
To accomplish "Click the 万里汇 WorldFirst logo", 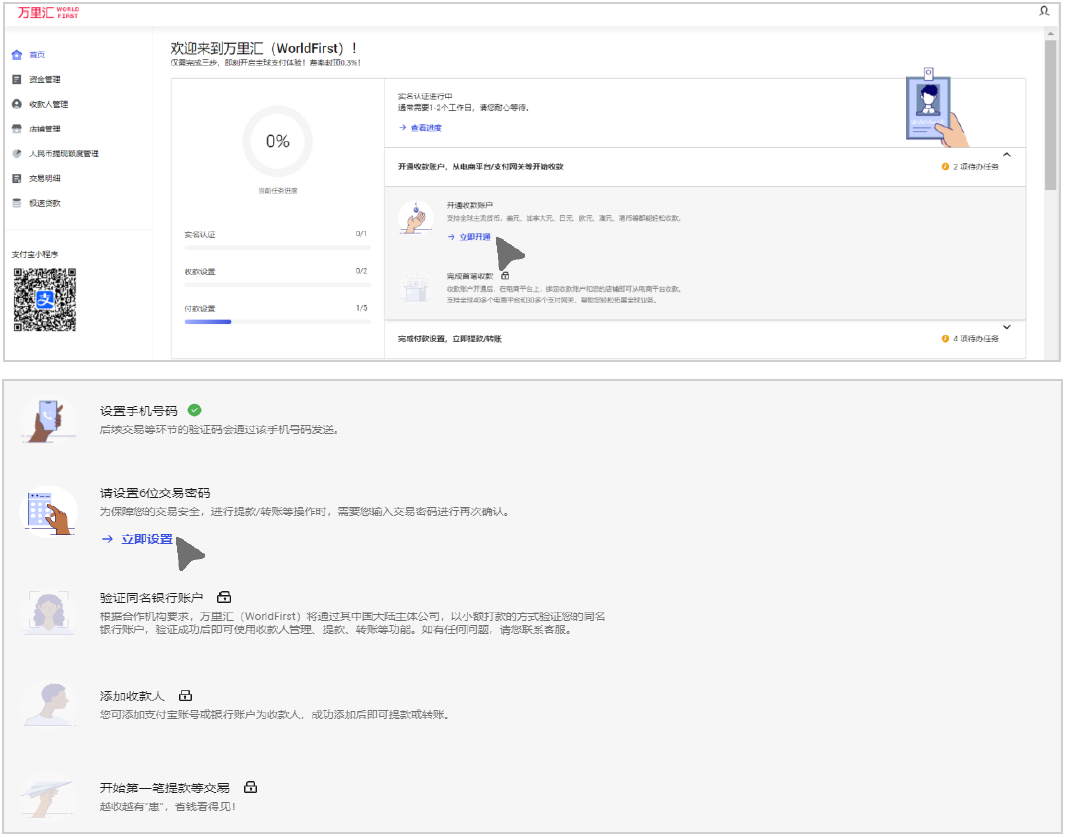I will [48, 12].
